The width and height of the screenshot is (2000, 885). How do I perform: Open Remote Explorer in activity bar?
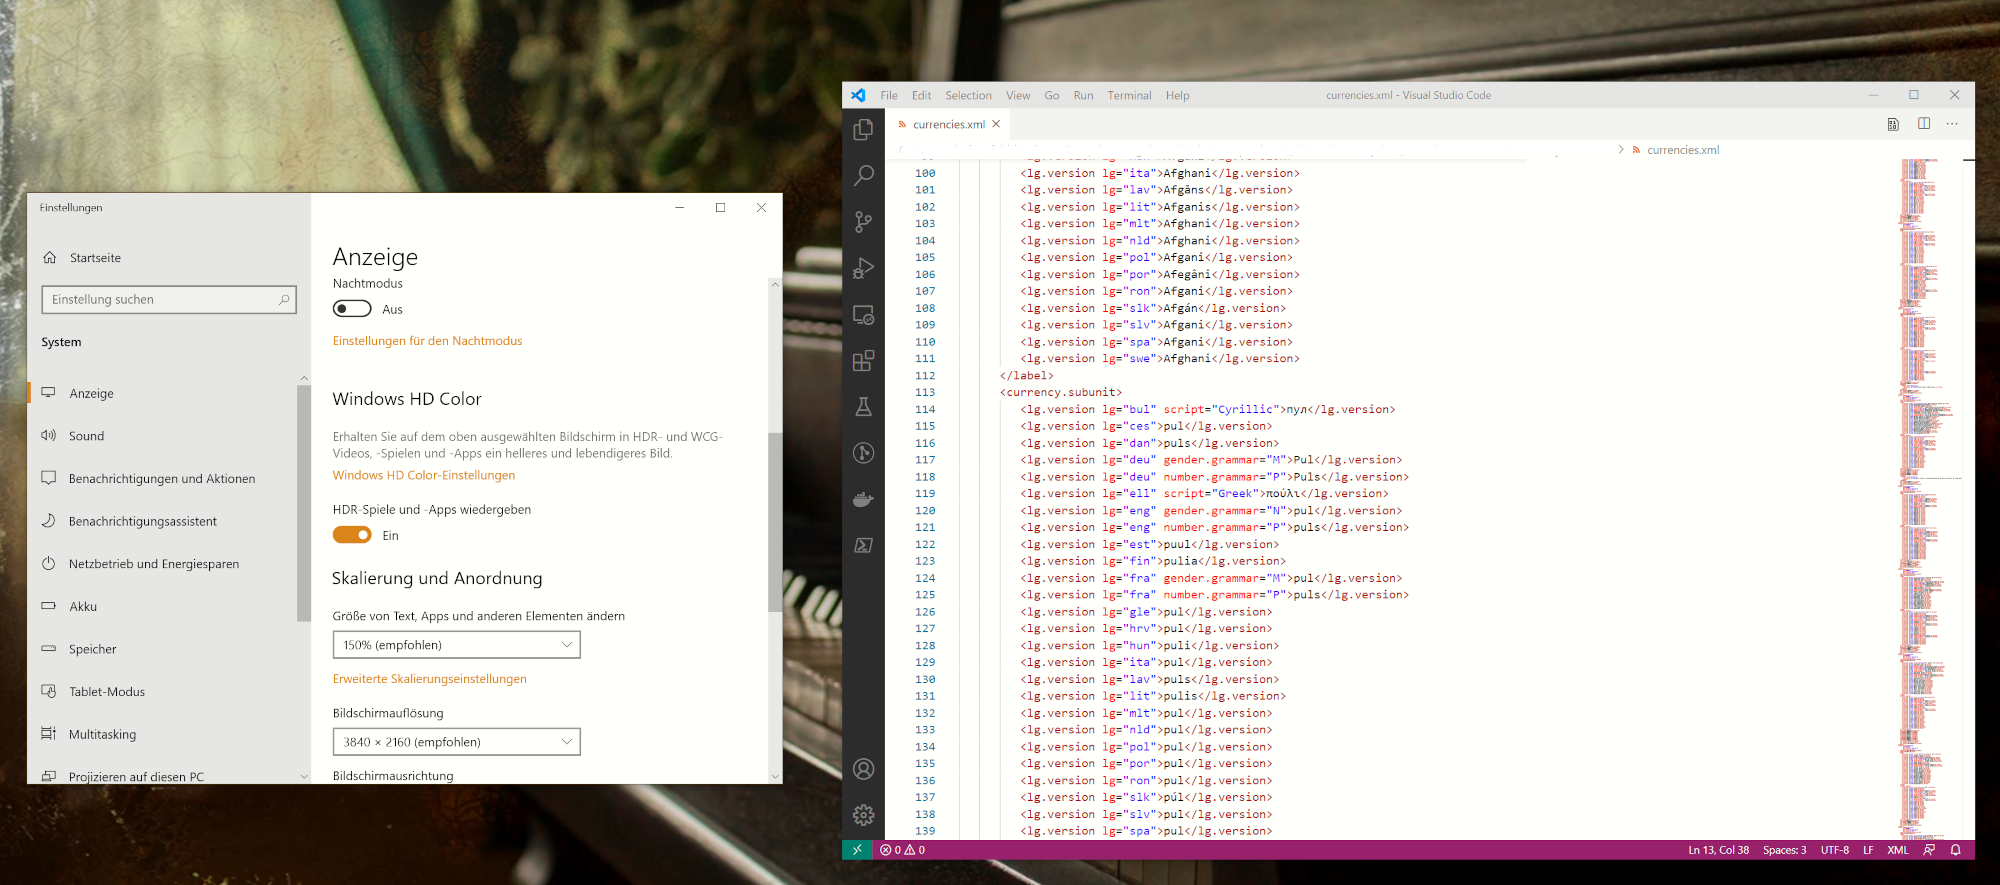864,315
